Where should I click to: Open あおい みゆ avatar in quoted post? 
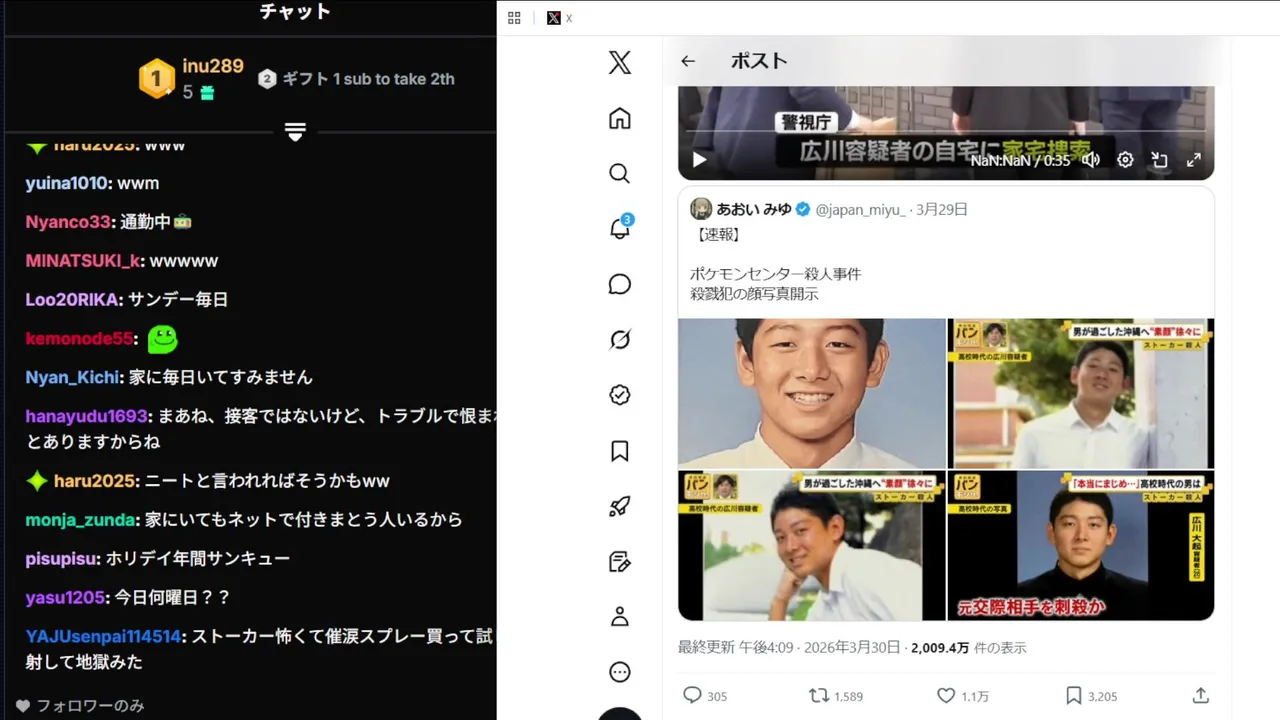coord(701,209)
